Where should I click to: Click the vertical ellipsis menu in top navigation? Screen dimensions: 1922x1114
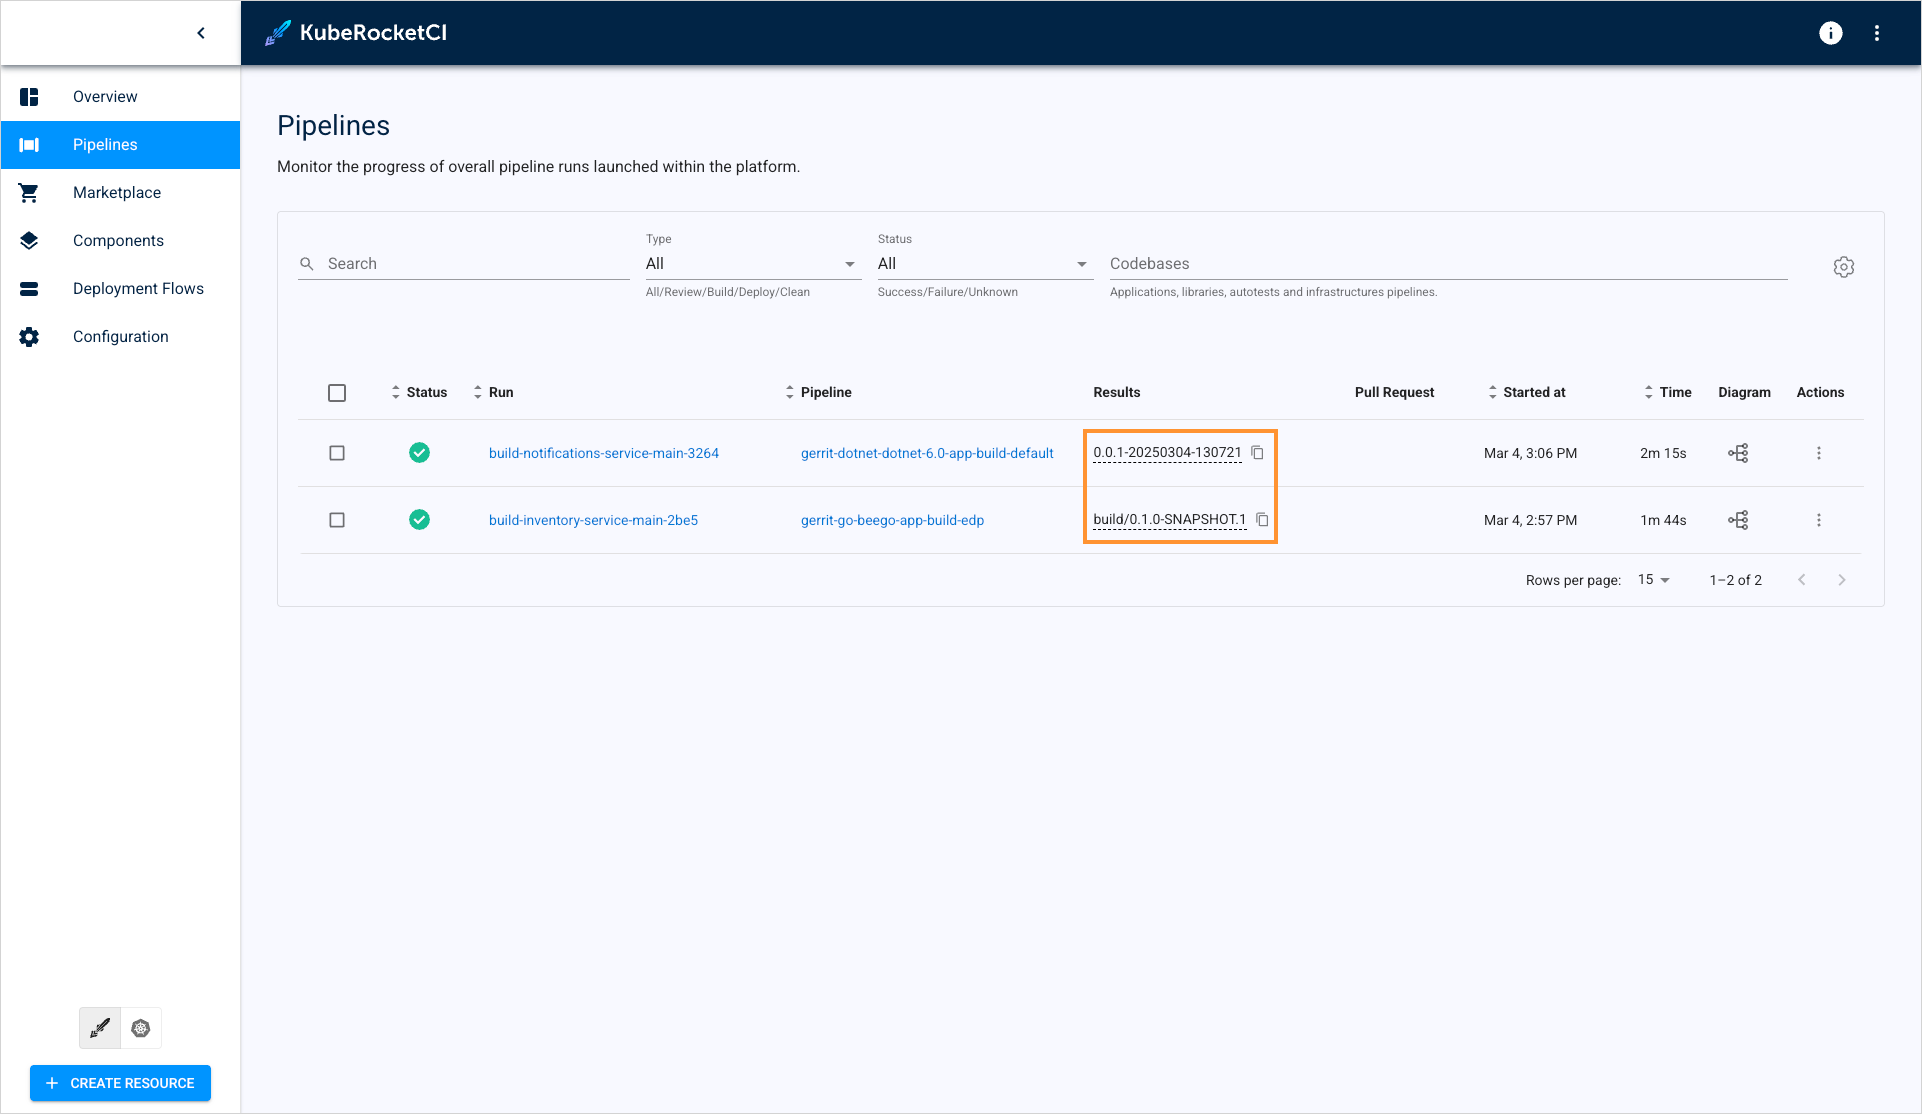click(x=1877, y=33)
